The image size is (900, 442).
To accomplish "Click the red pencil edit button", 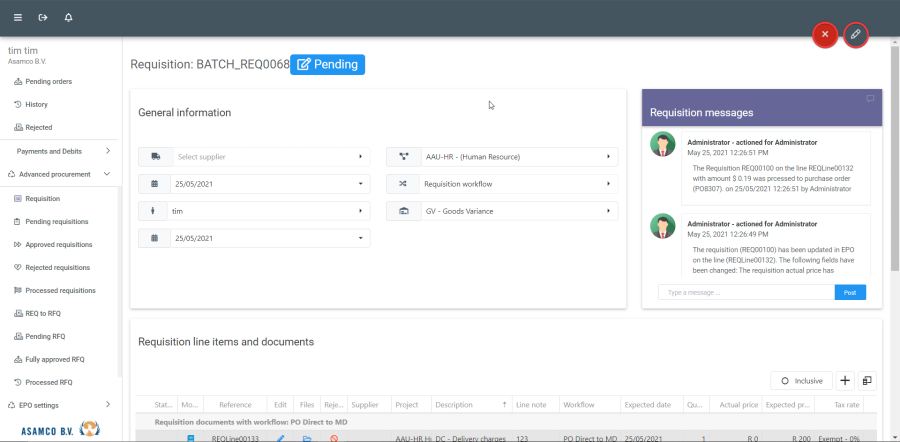I will [x=855, y=35].
